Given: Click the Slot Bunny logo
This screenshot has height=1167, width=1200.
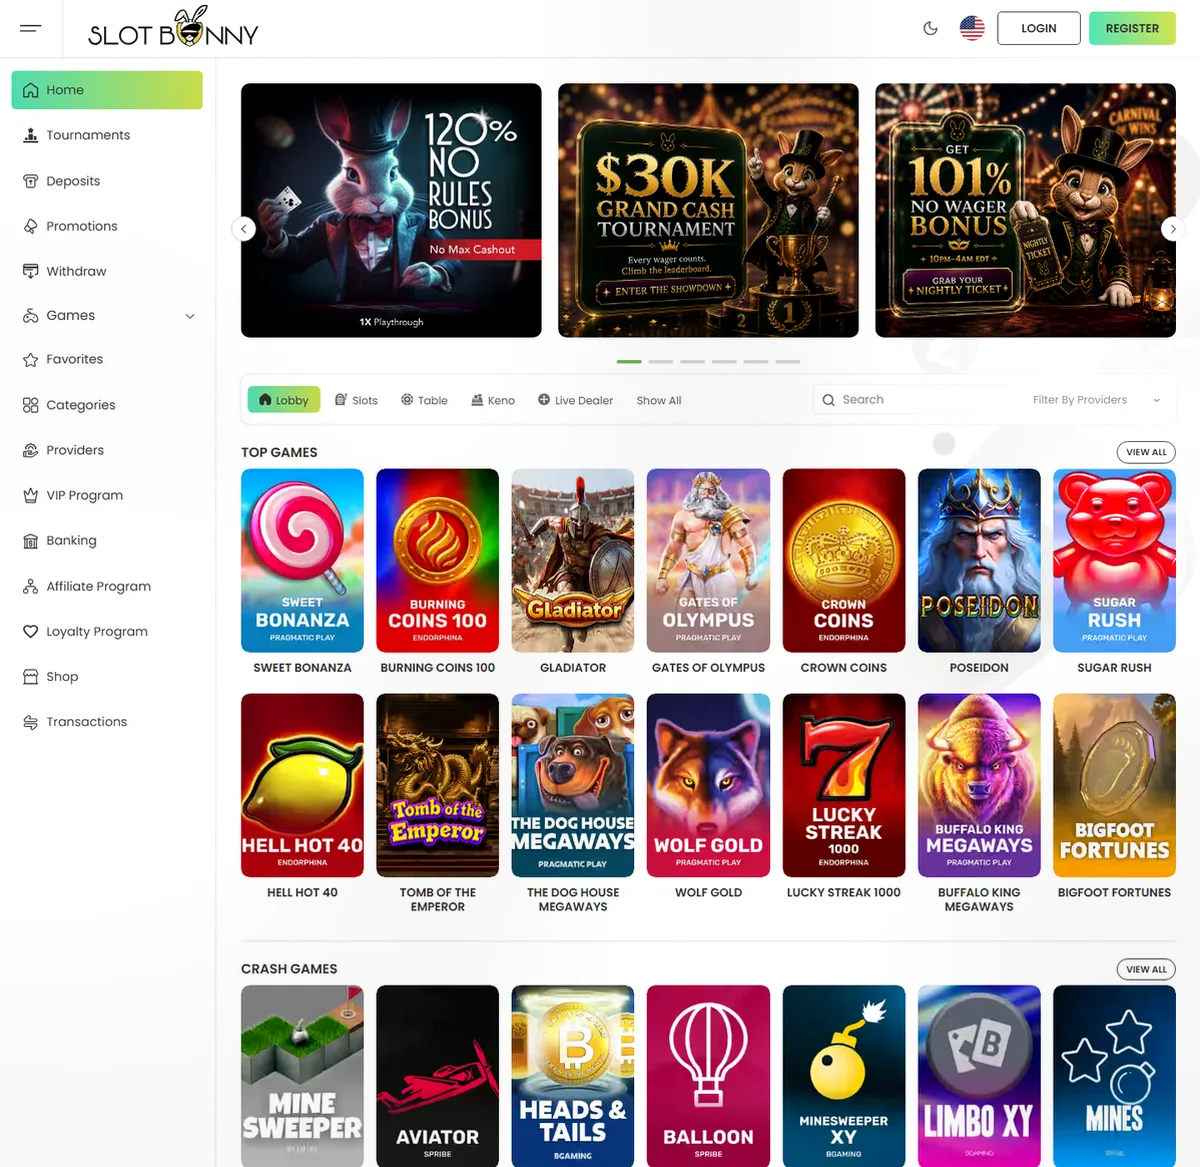Looking at the screenshot, I should tap(173, 27).
